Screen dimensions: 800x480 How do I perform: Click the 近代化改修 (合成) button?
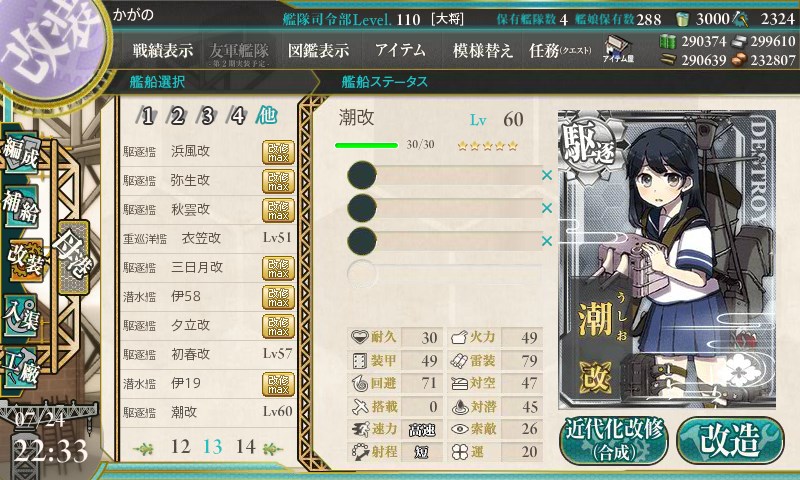tap(614, 440)
